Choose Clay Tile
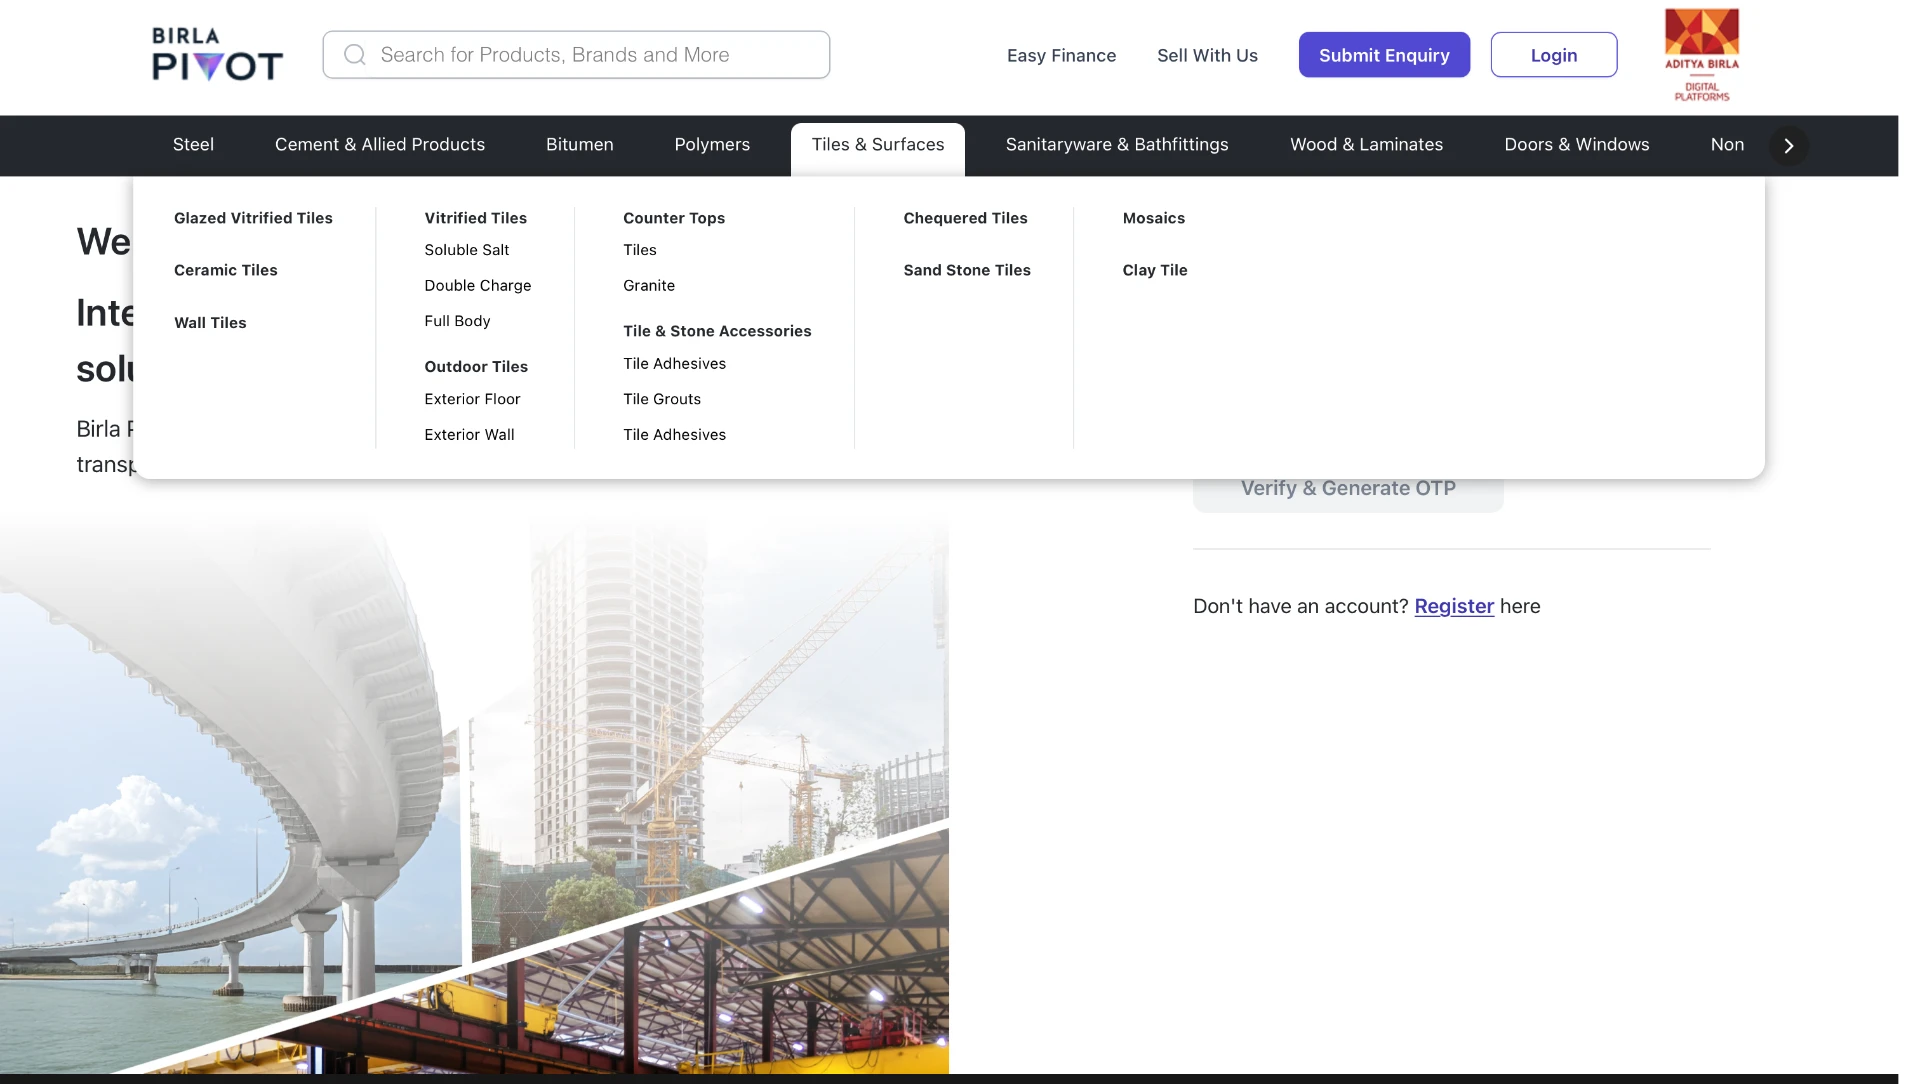Screen dimensions: 1920x1084 click(x=1155, y=270)
